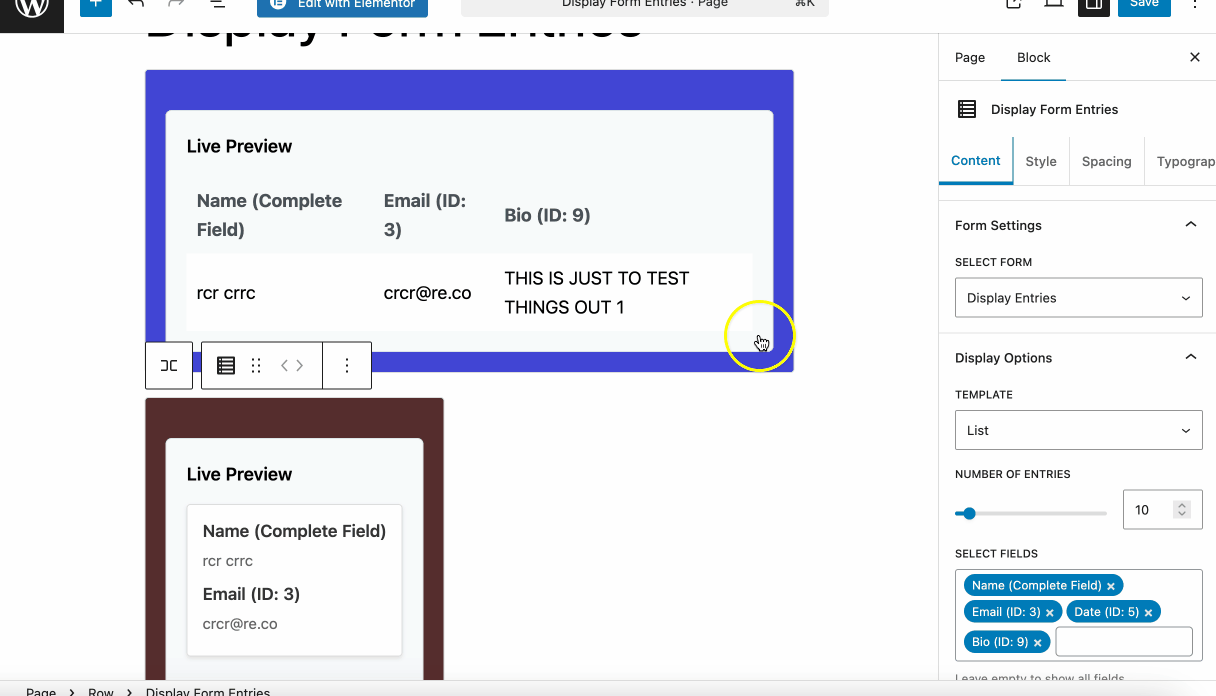Adjust the Number of Entries slider

[1031, 513]
